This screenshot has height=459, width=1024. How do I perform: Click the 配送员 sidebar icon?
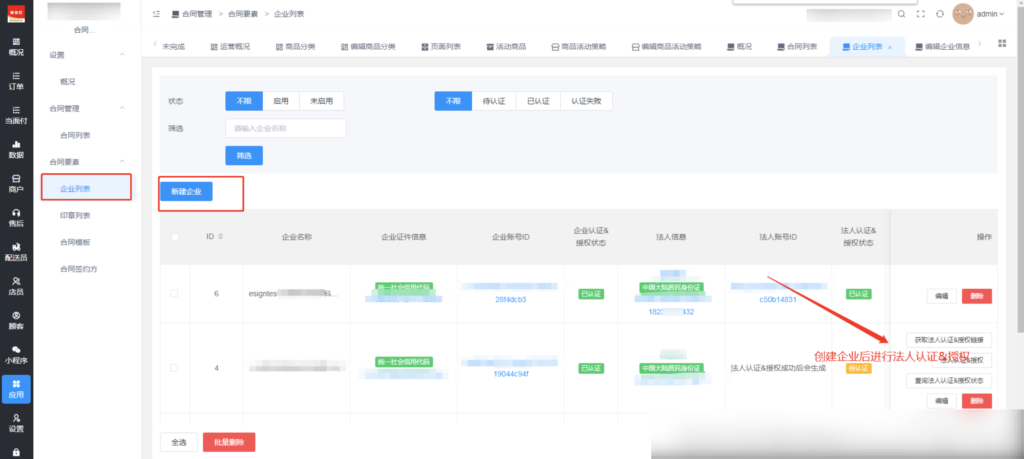[x=16, y=251]
